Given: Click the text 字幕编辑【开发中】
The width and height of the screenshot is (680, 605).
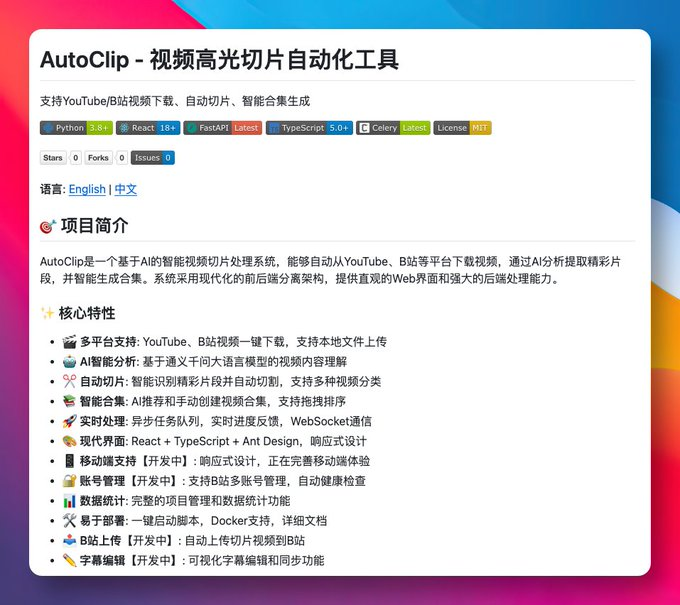Looking at the screenshot, I should point(130,561).
